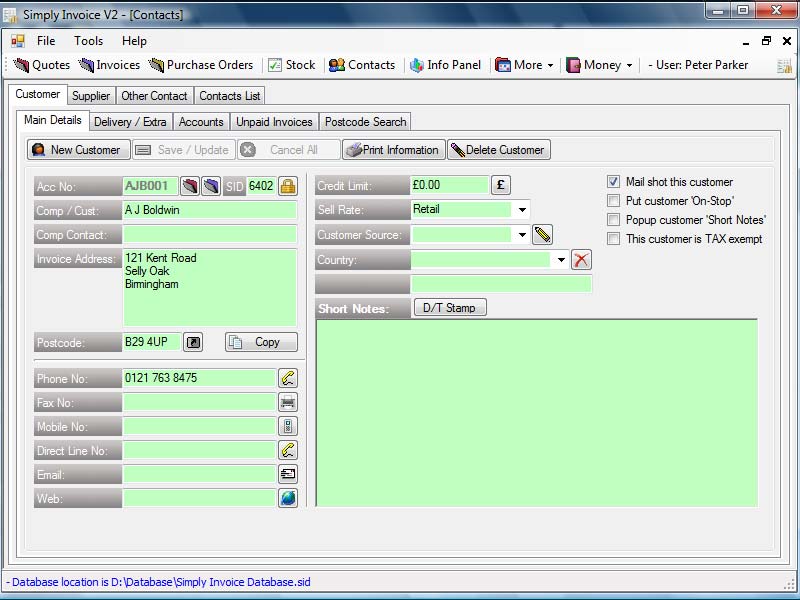Click the application icon beside File menu
This screenshot has height=600, width=800.
click(x=18, y=41)
